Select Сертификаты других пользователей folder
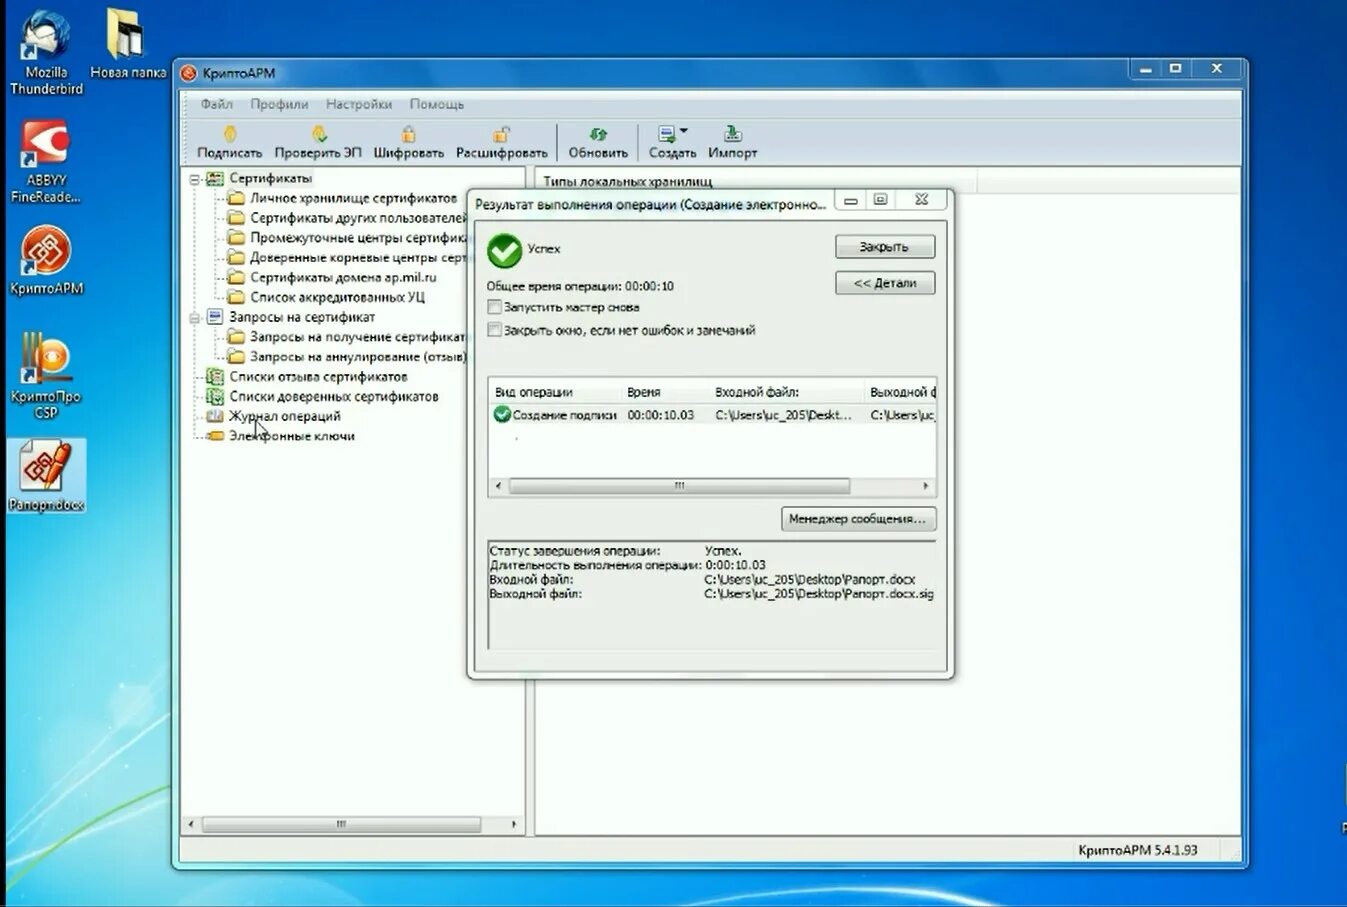Image resolution: width=1347 pixels, height=907 pixels. click(358, 218)
